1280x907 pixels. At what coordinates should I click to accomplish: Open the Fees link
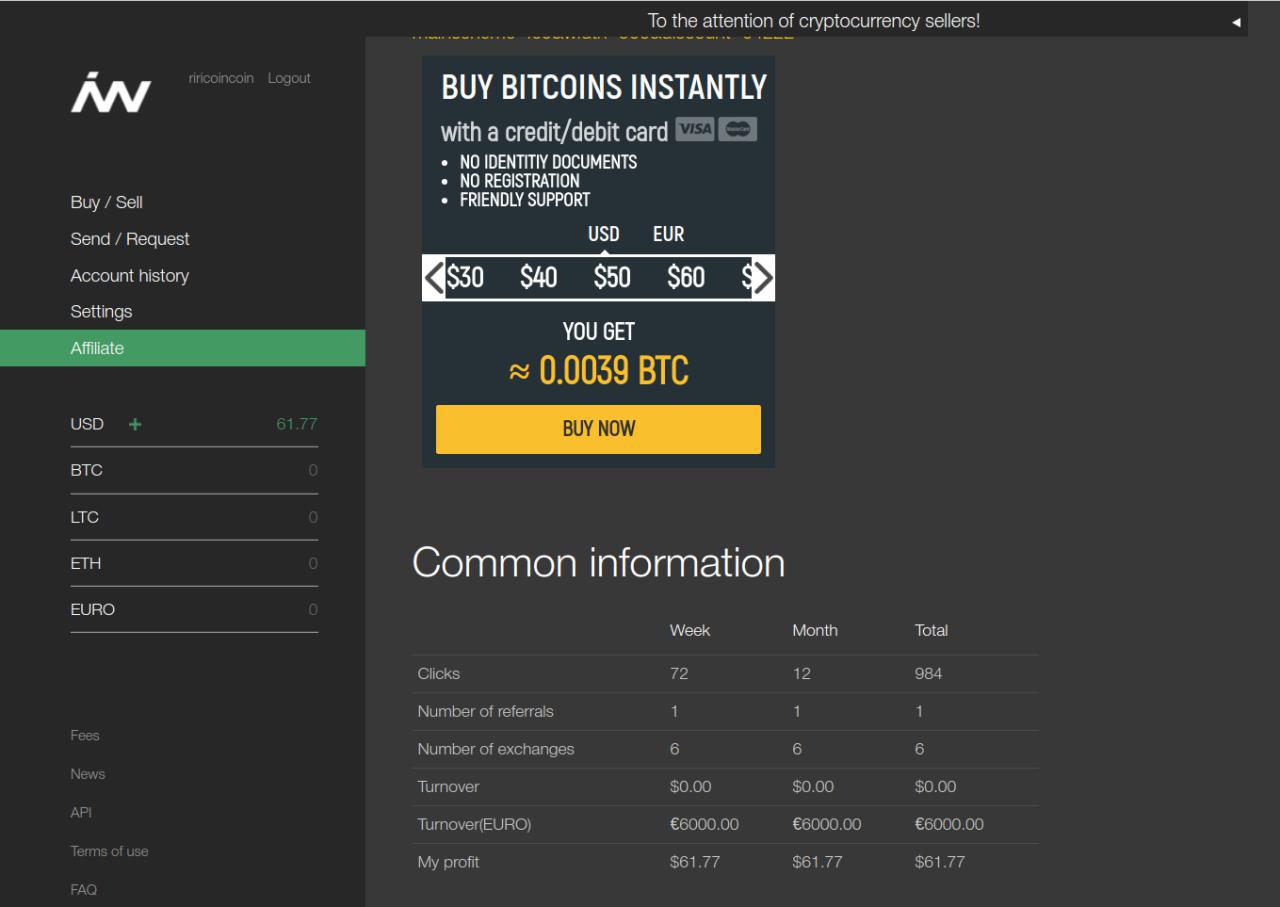pos(85,735)
